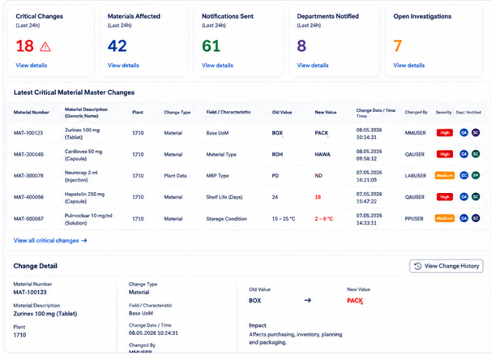Click the HAWA new value cell
Screen dimensions: 492x360
pos(322,154)
